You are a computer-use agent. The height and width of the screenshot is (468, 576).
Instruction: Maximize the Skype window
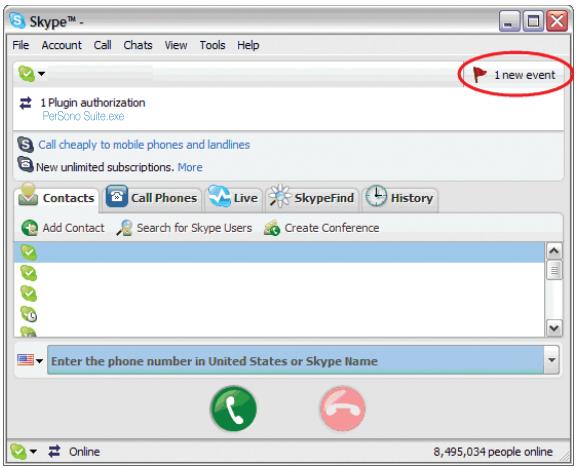533,21
